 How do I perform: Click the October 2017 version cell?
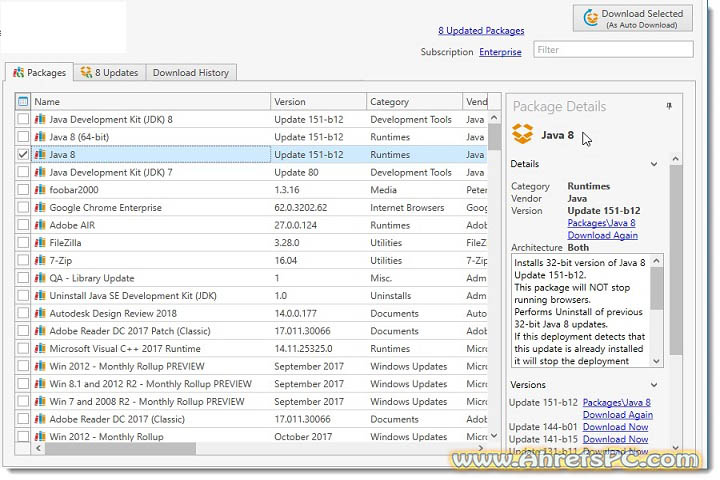coord(319,436)
